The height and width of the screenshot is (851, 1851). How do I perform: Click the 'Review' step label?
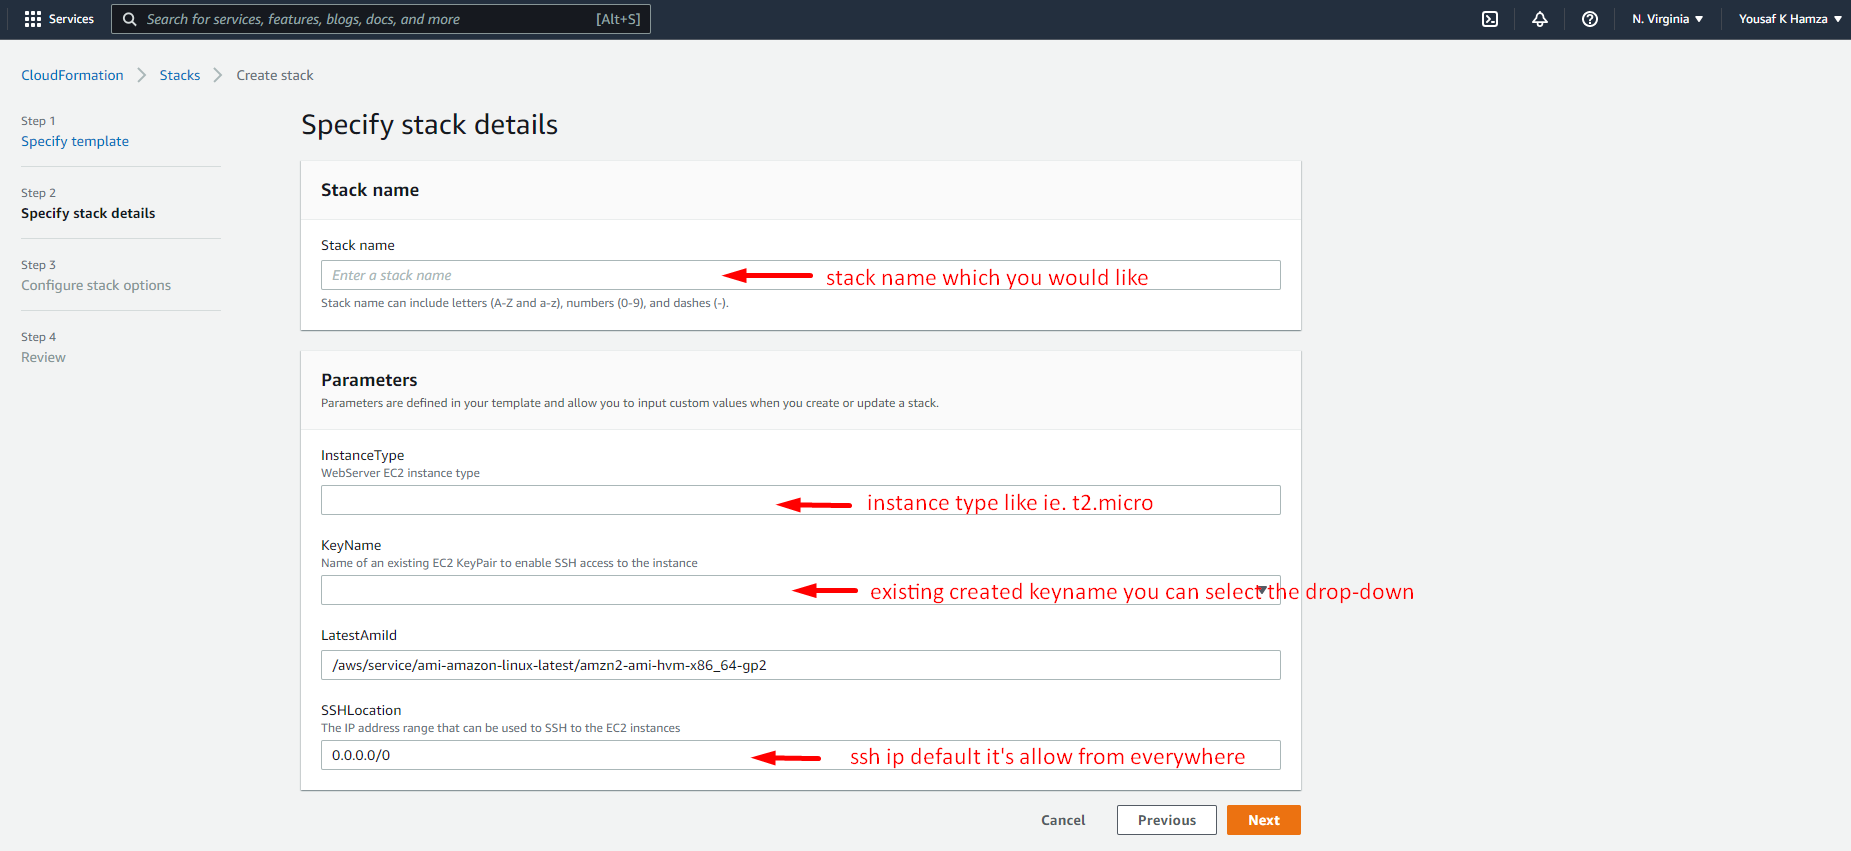(x=43, y=357)
